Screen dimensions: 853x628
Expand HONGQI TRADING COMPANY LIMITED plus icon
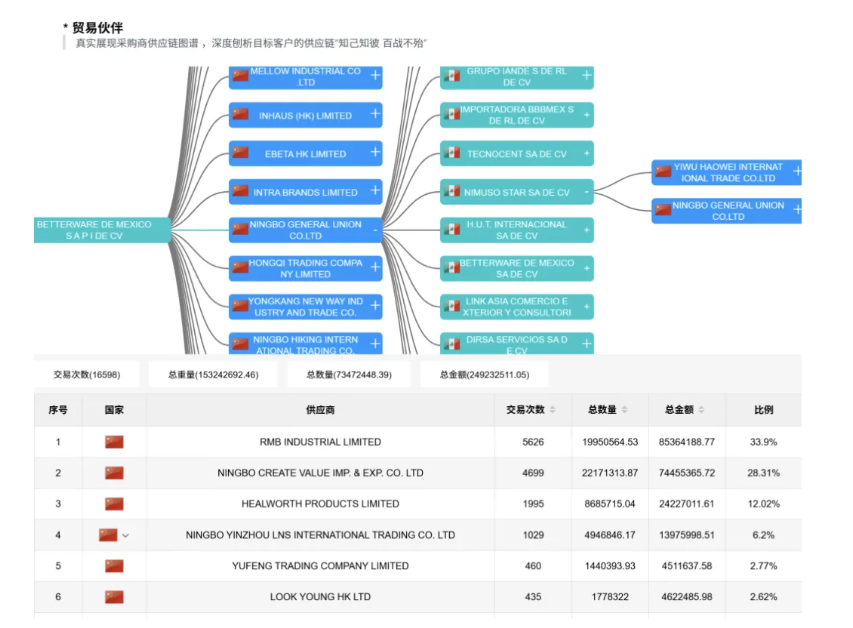[x=375, y=268]
